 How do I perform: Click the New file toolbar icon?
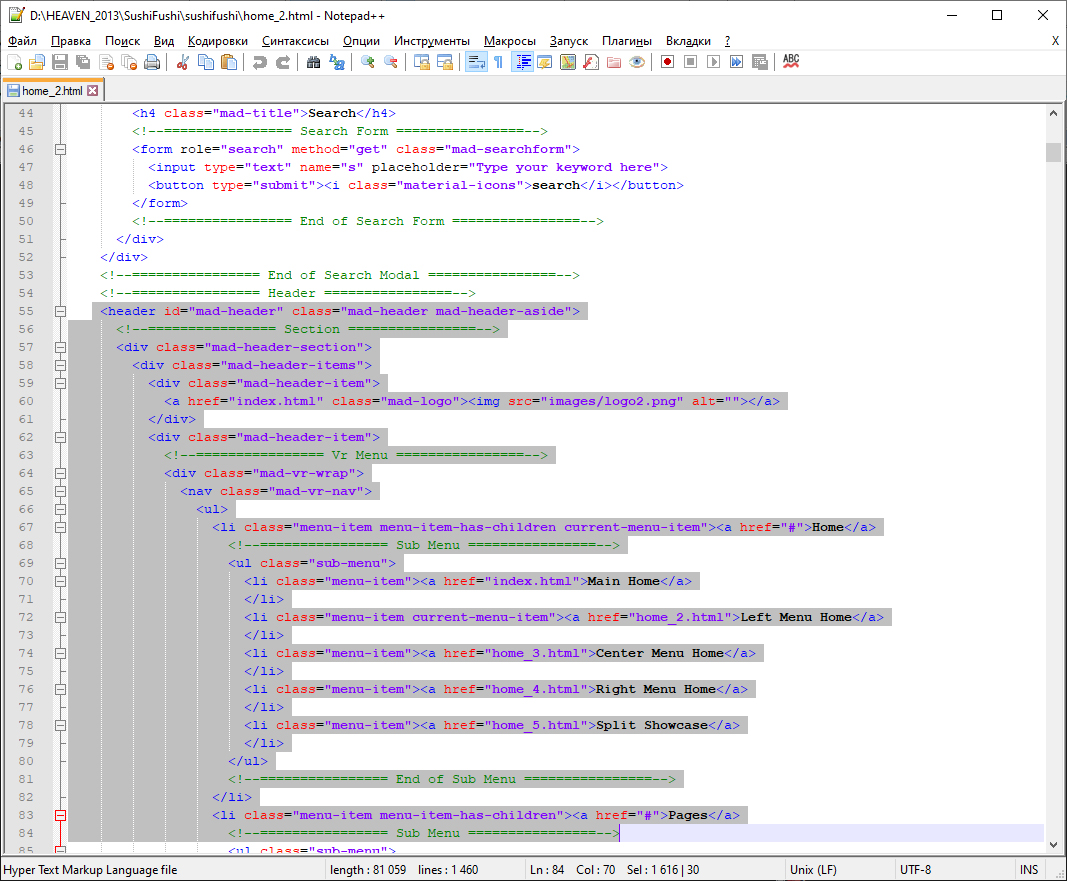[14, 62]
